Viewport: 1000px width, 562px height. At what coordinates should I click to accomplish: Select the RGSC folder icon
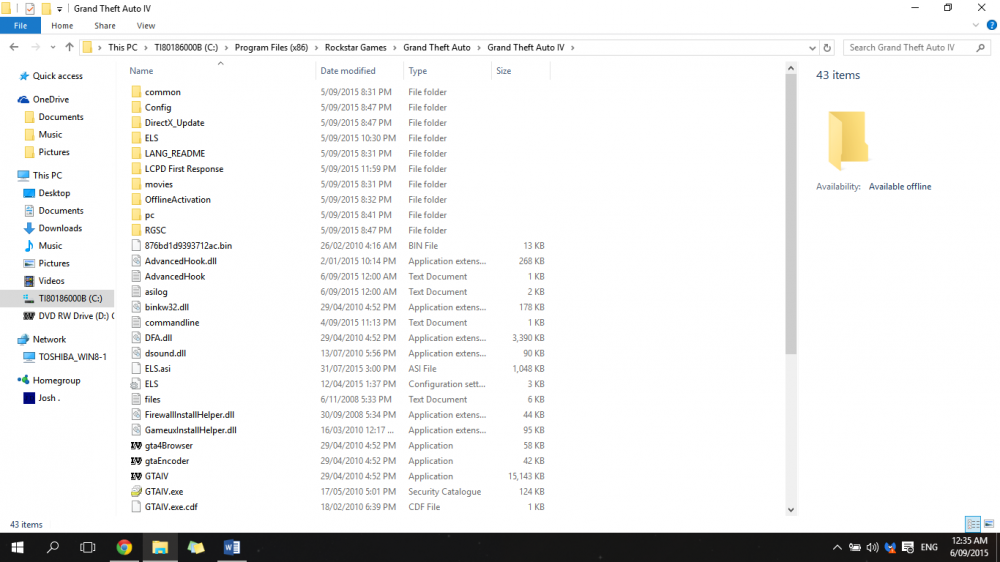coord(136,230)
